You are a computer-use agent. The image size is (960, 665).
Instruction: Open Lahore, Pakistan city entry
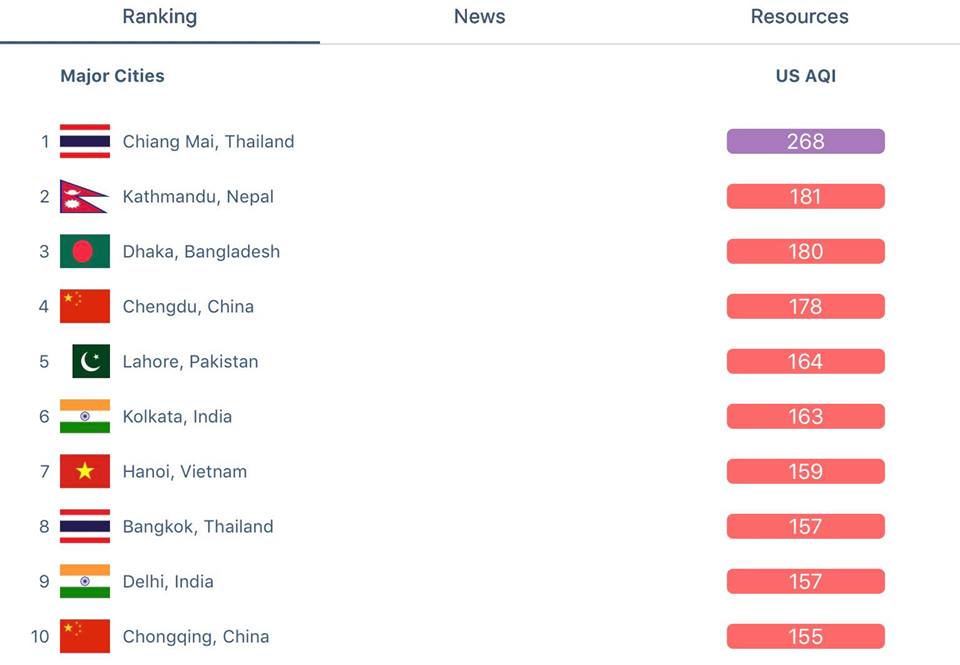tap(190, 362)
